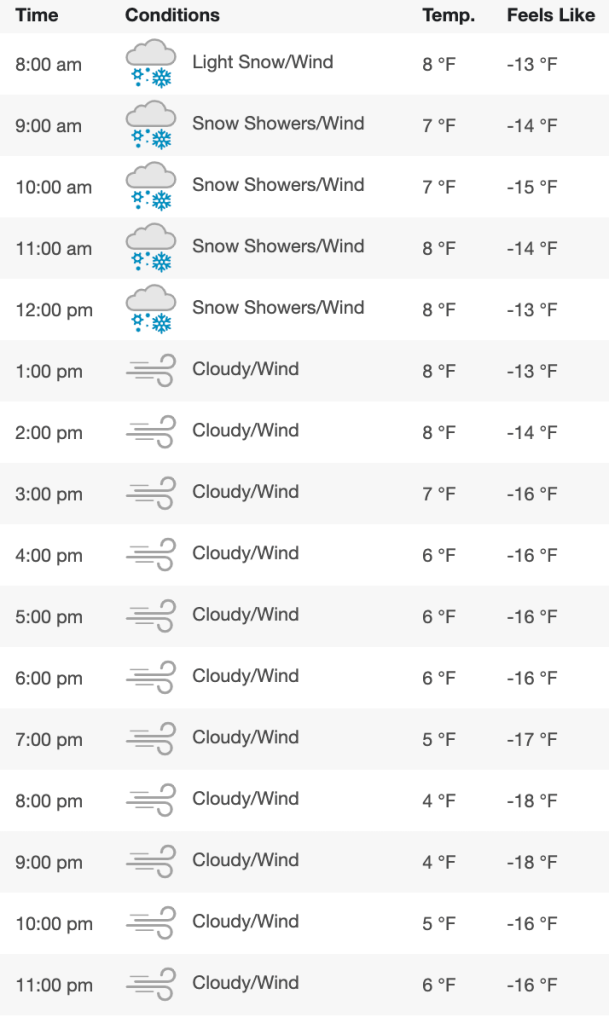Click the 8:00 am light snow icon
This screenshot has width=609, height=1023.
tap(151, 65)
